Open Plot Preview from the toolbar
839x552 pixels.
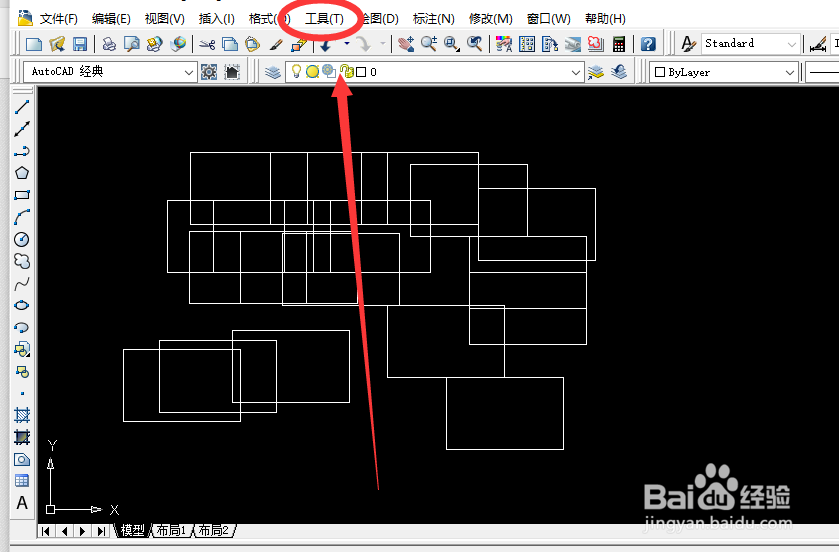tap(132, 44)
